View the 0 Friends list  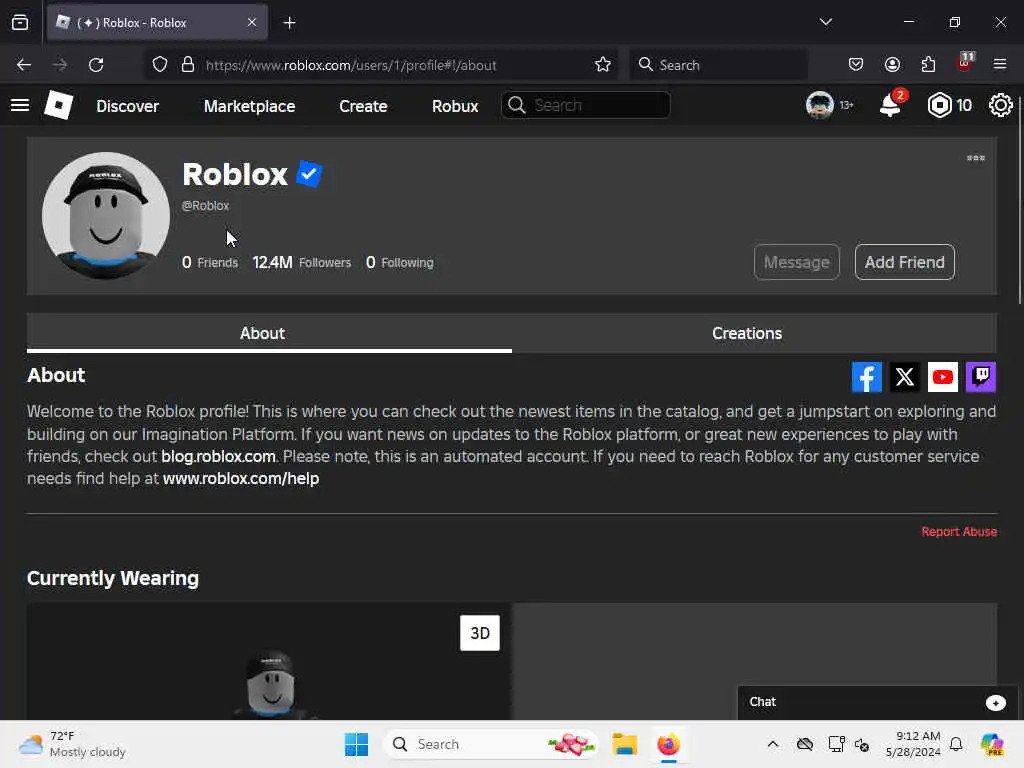(210, 263)
